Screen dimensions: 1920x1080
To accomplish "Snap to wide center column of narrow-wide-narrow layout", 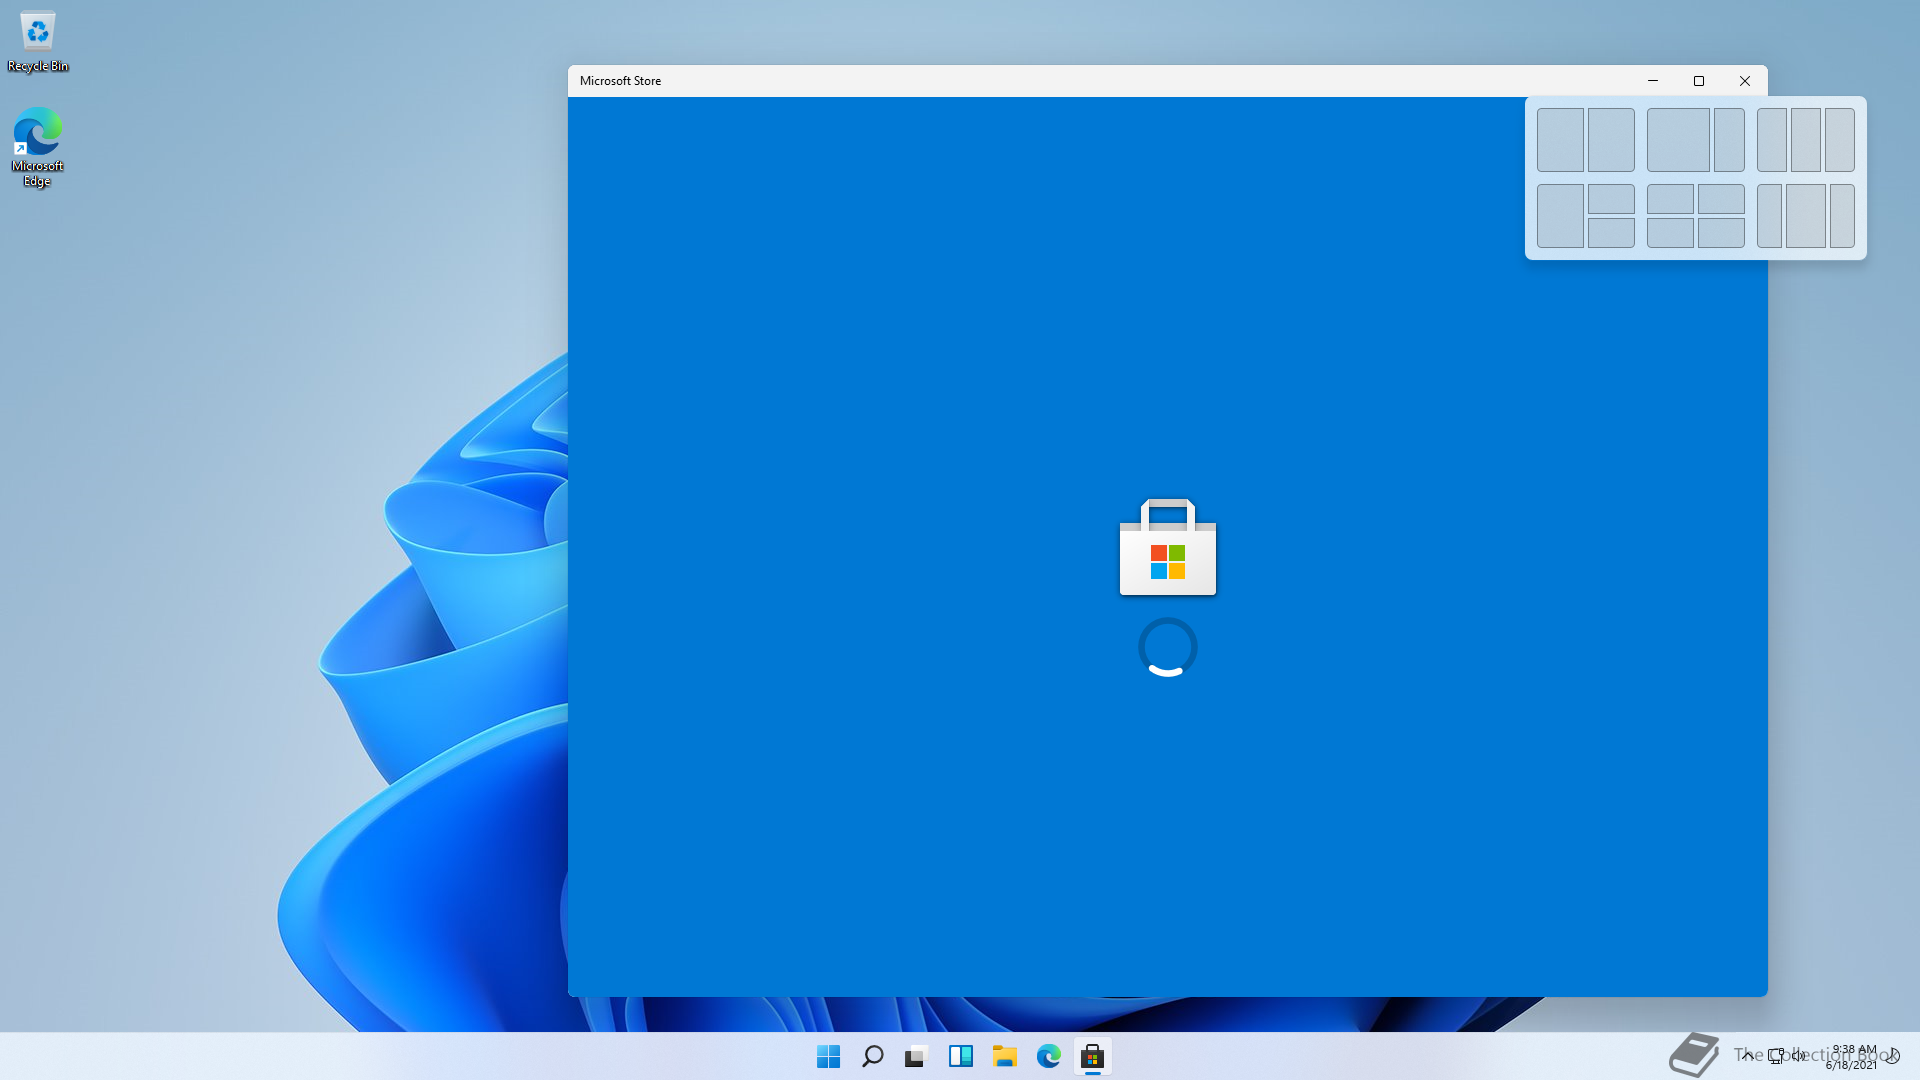I will [1806, 216].
